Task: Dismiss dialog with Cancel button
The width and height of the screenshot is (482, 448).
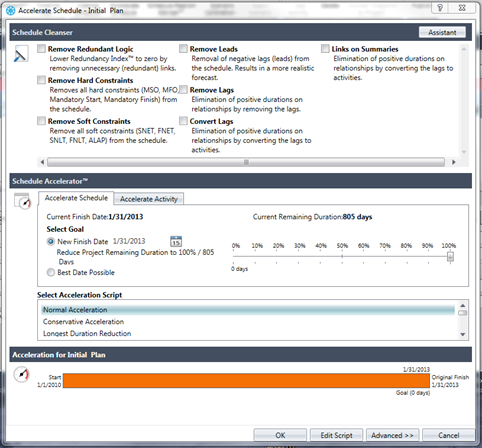Action: (x=448, y=435)
